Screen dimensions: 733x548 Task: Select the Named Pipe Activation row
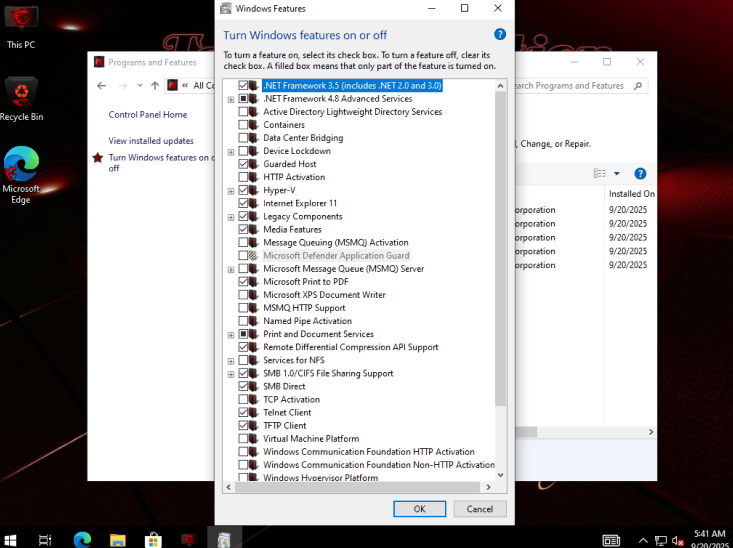[307, 321]
